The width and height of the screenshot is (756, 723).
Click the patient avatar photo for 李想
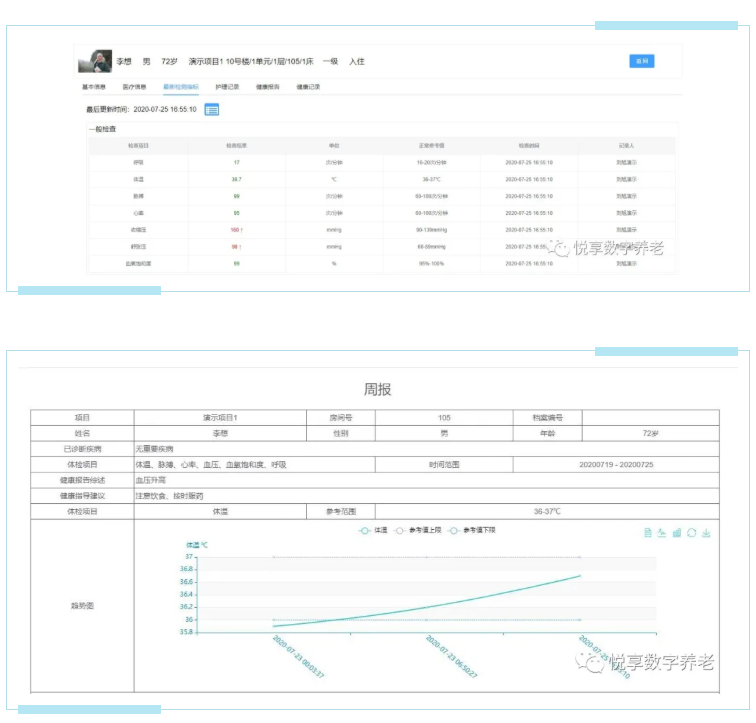click(95, 61)
